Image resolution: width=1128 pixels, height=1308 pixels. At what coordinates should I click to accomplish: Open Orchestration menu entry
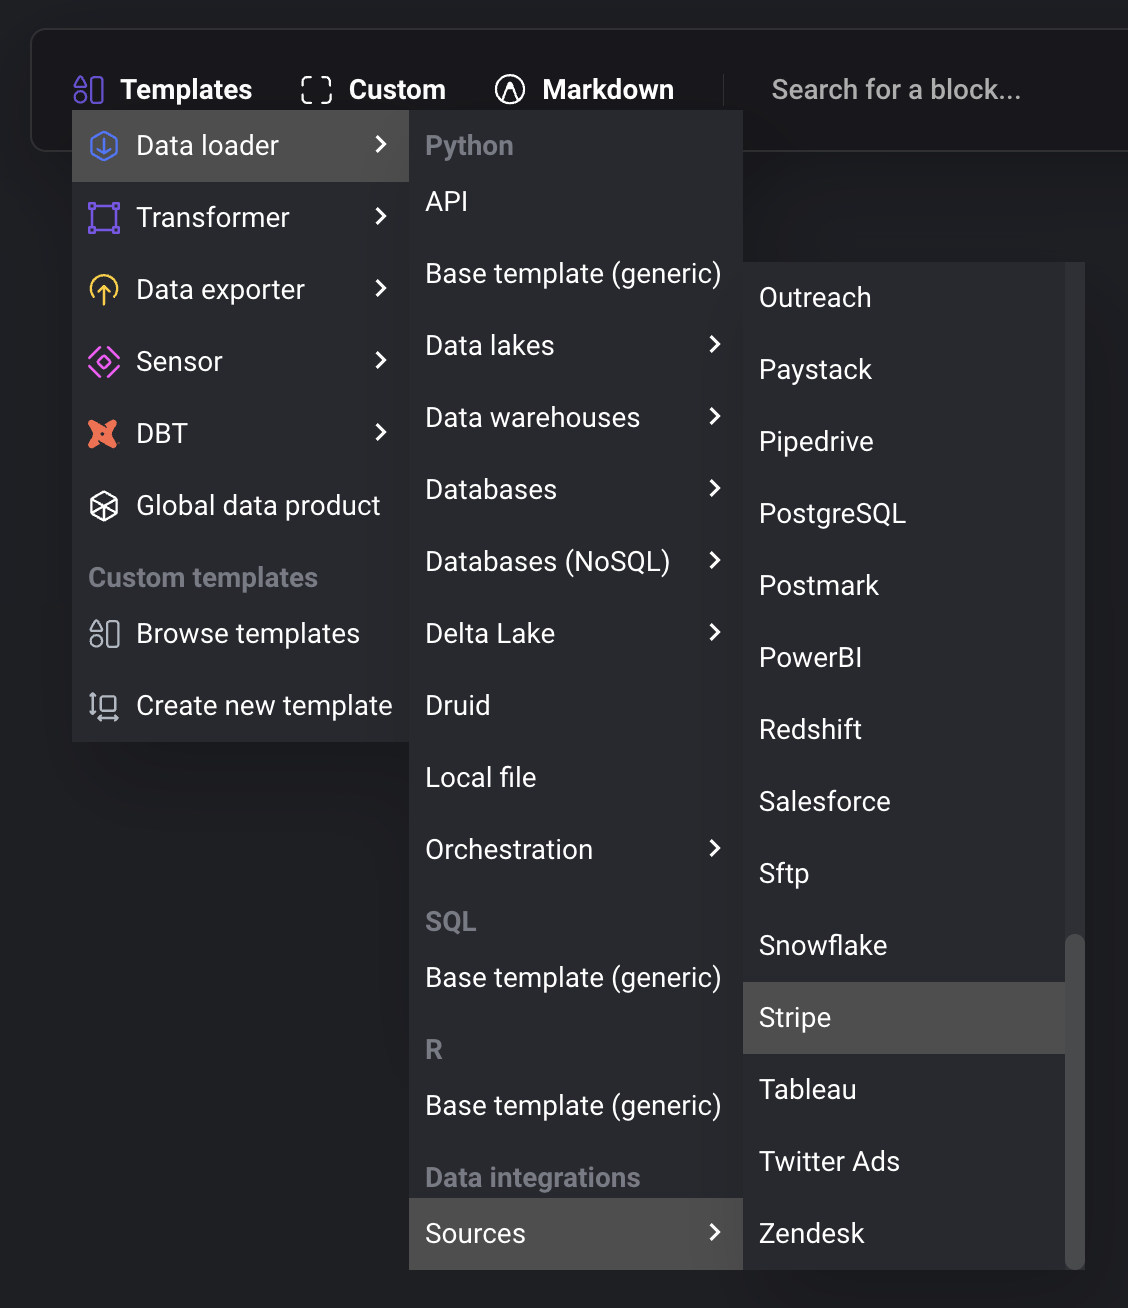point(576,850)
